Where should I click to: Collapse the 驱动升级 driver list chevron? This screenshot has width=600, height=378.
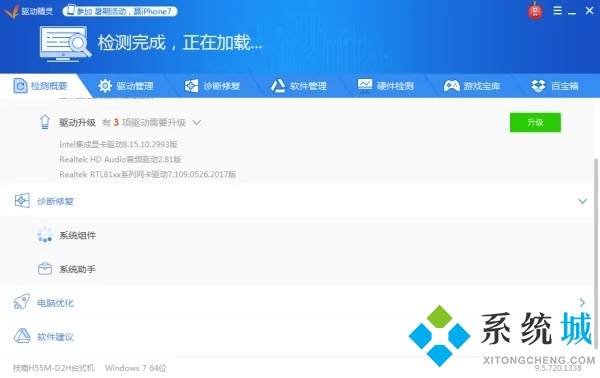pos(197,122)
